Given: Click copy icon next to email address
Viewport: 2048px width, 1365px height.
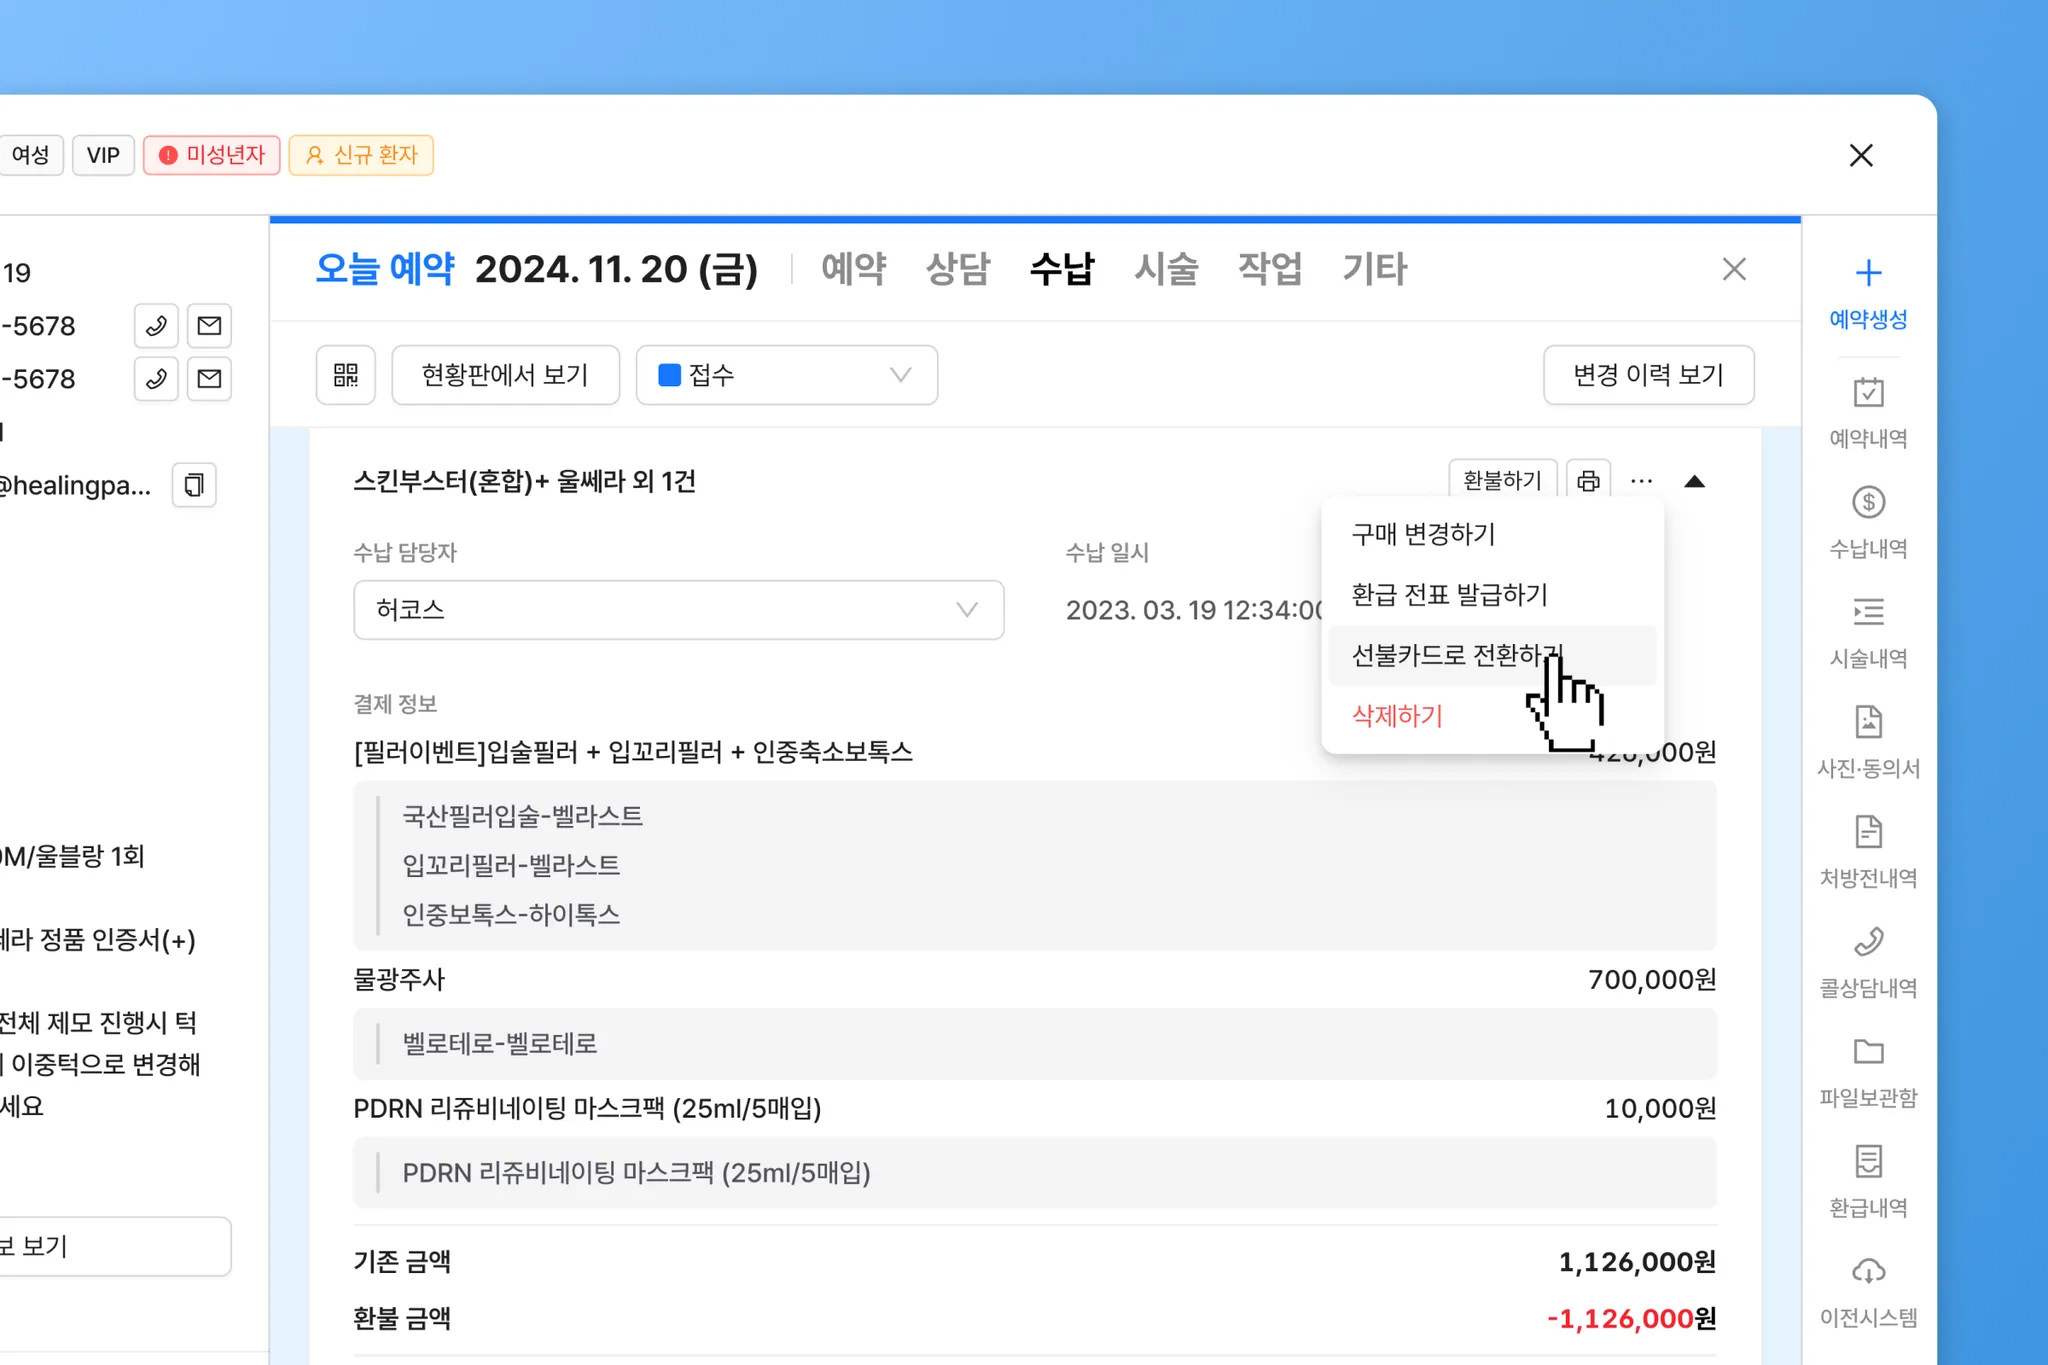Looking at the screenshot, I should 194,485.
